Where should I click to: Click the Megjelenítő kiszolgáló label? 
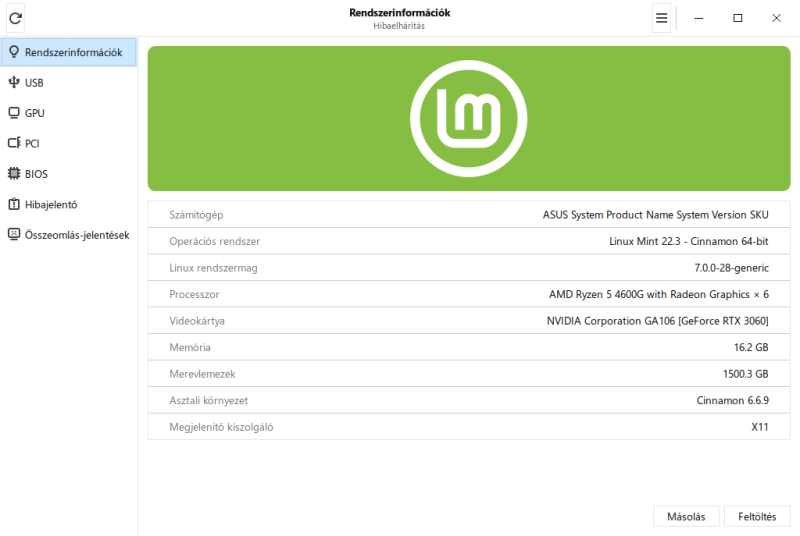221,427
